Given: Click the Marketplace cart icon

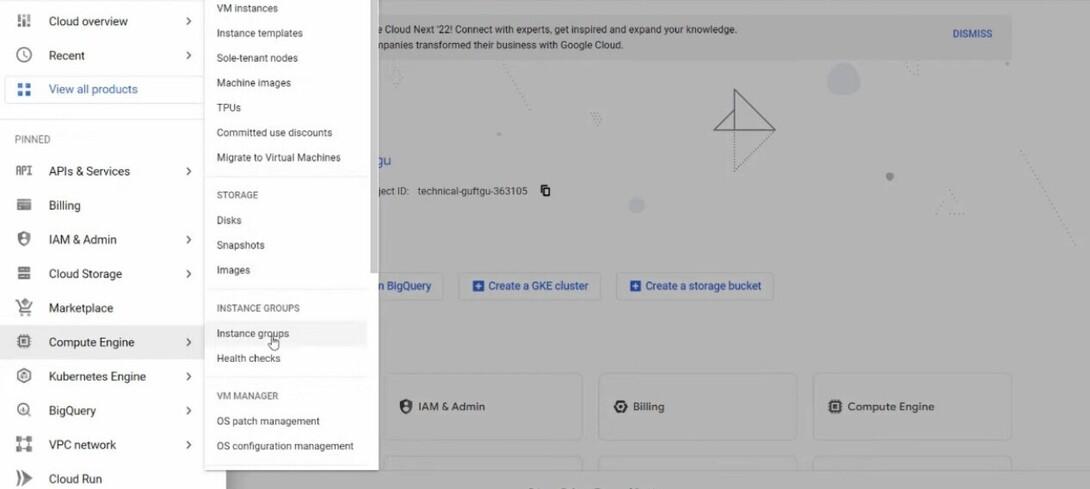Looking at the screenshot, I should point(24,307).
